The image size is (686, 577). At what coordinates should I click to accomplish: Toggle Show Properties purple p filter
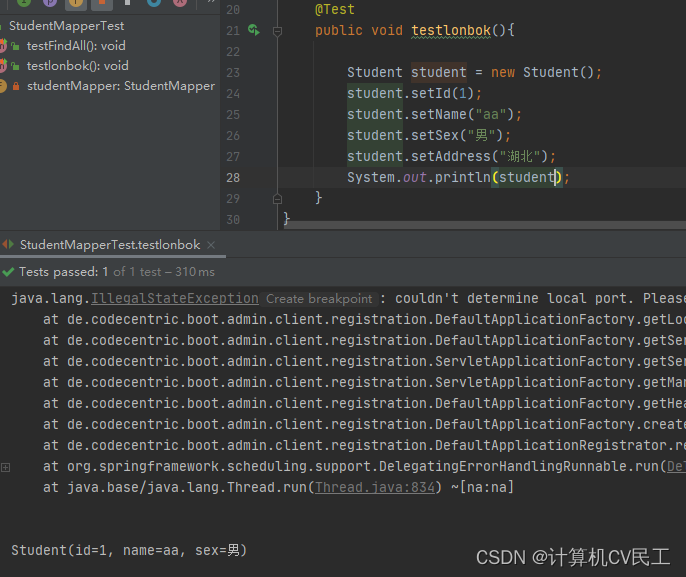tap(50, 2)
